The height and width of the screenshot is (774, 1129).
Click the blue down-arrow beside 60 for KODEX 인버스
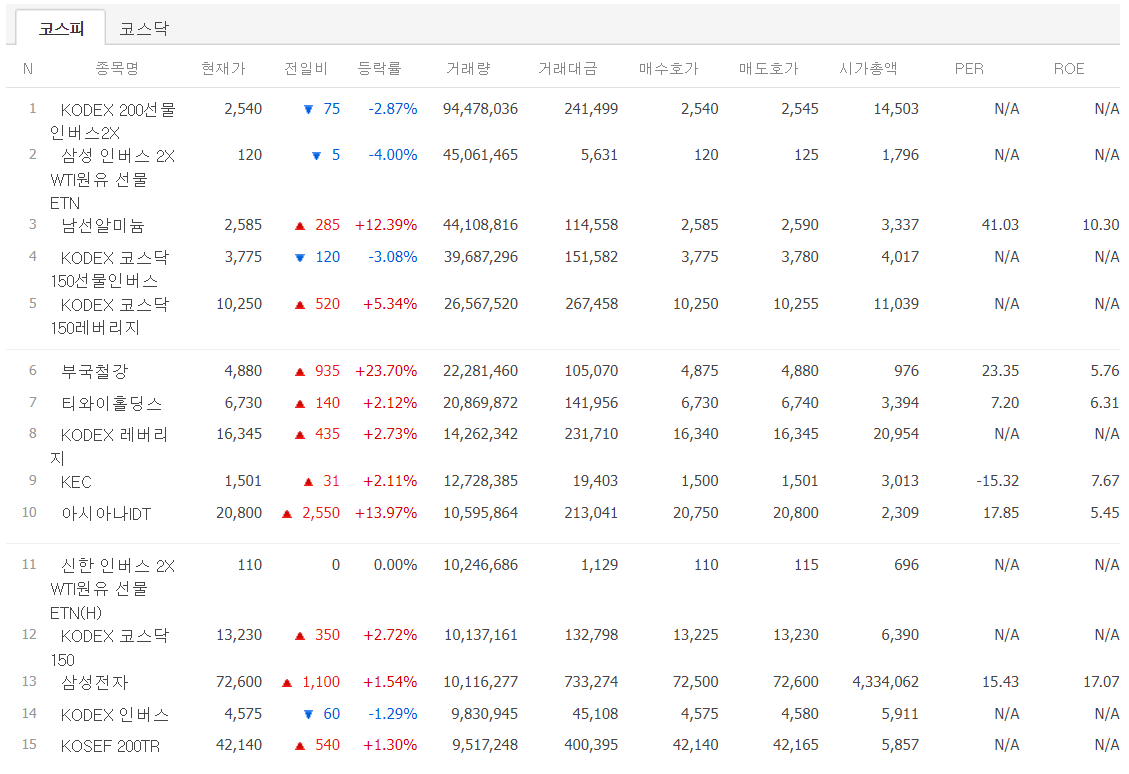pyautogui.click(x=308, y=714)
